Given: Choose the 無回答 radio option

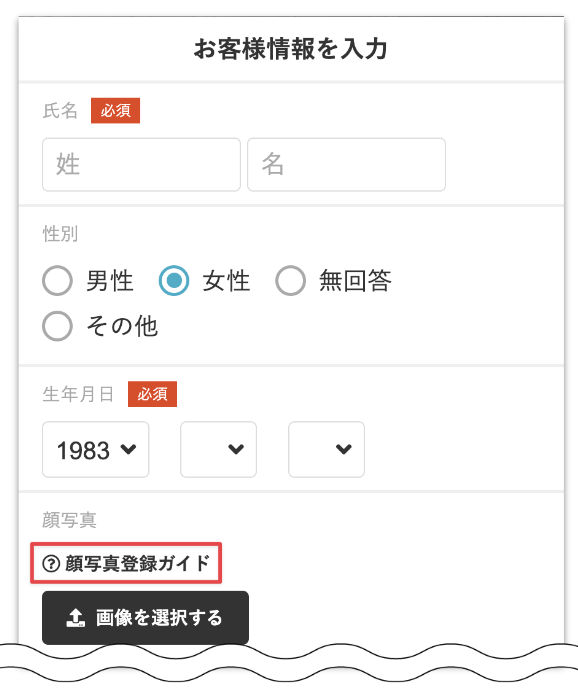Looking at the screenshot, I should click(291, 280).
